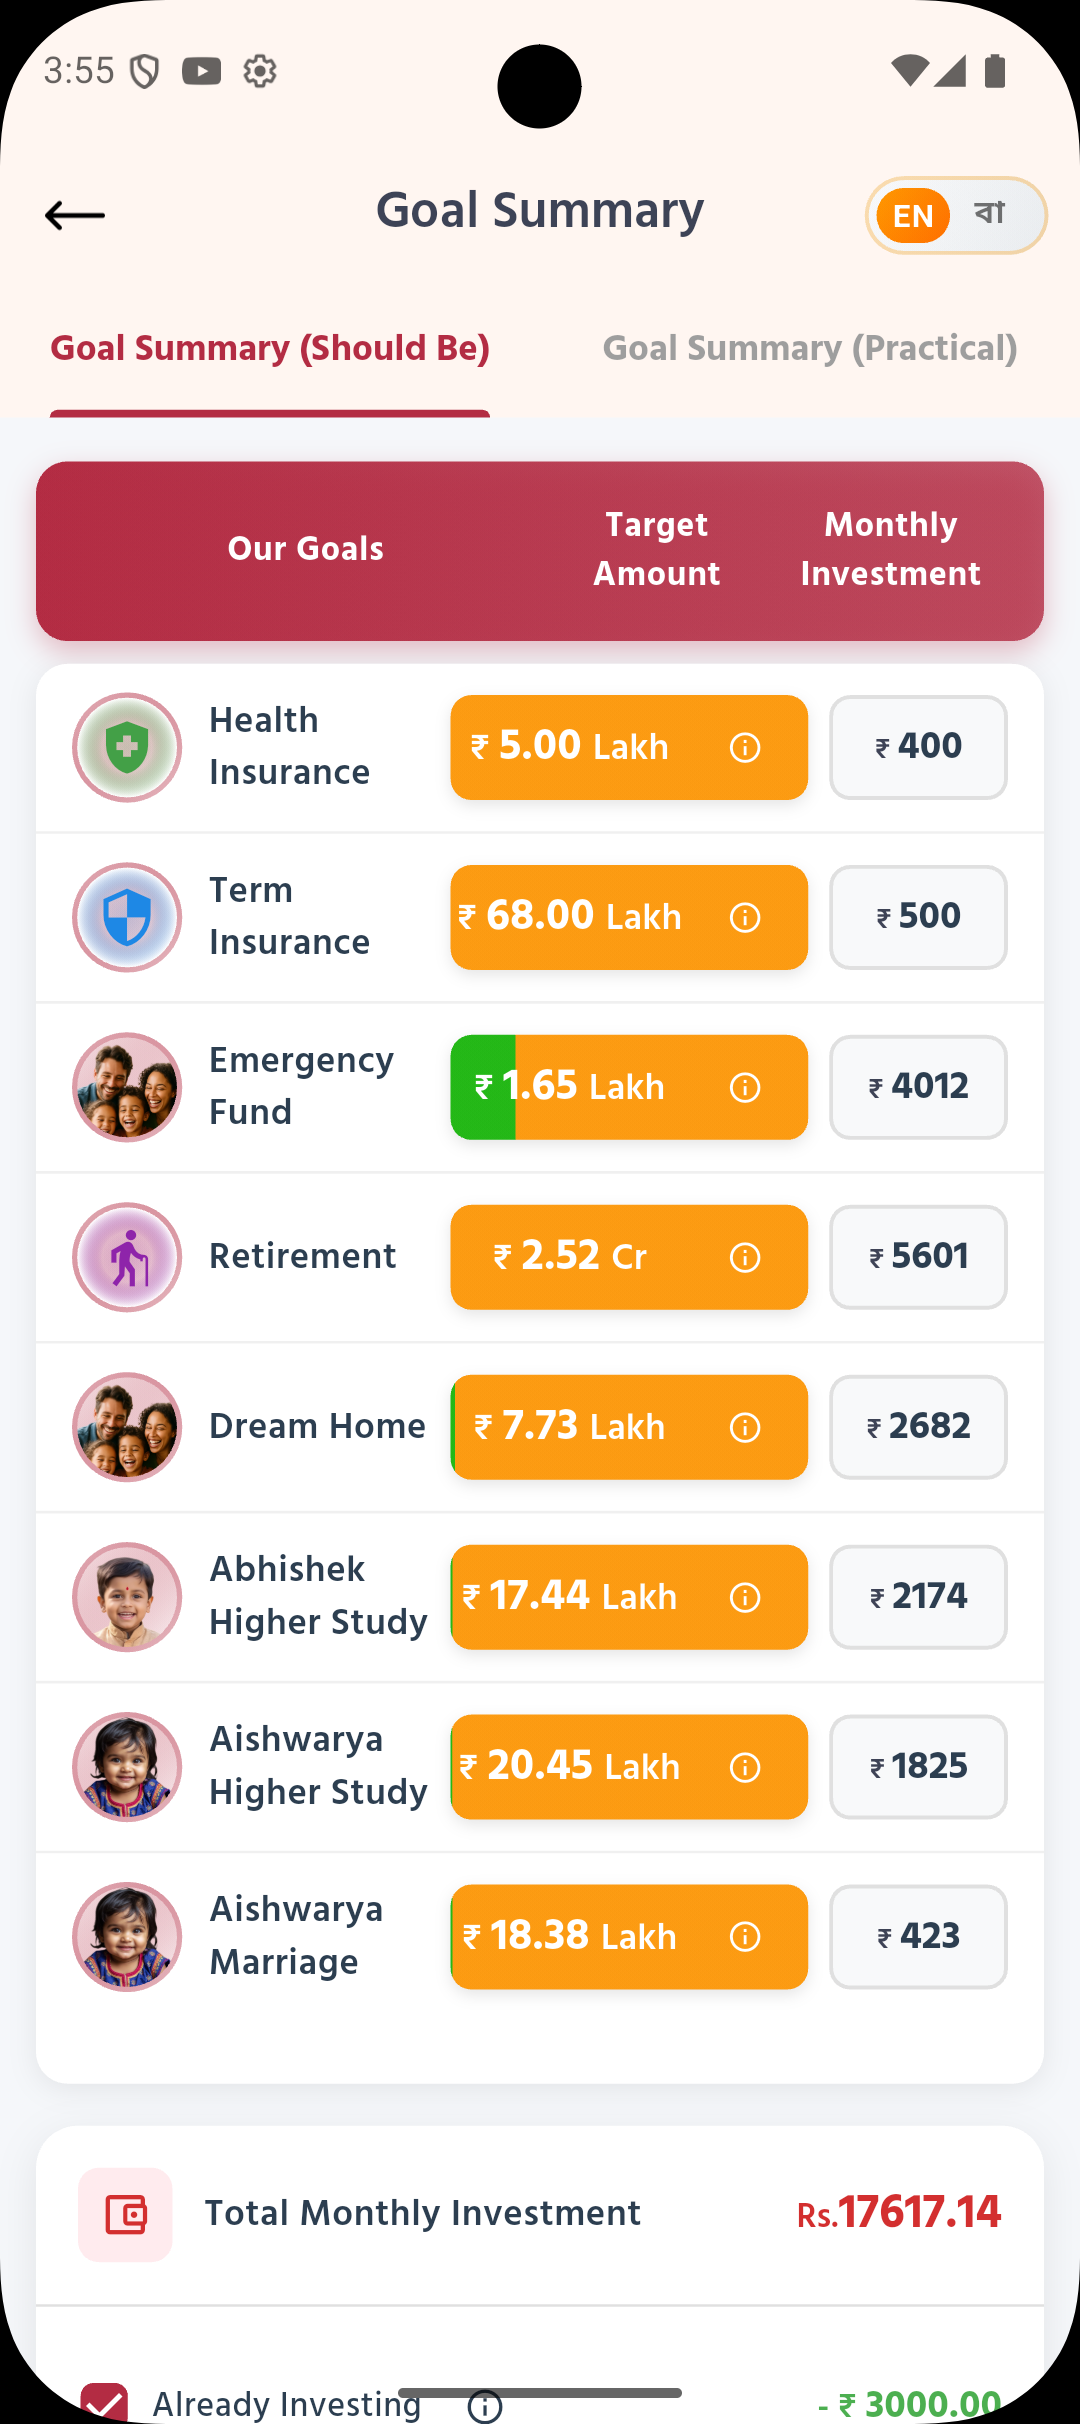The height and width of the screenshot is (2424, 1080).
Task: Uncheck the Already Investing checkbox
Action: tap(105, 2404)
